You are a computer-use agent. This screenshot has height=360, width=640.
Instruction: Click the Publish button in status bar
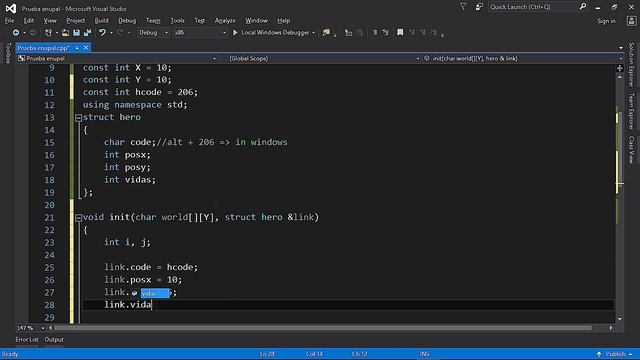click(x=615, y=354)
